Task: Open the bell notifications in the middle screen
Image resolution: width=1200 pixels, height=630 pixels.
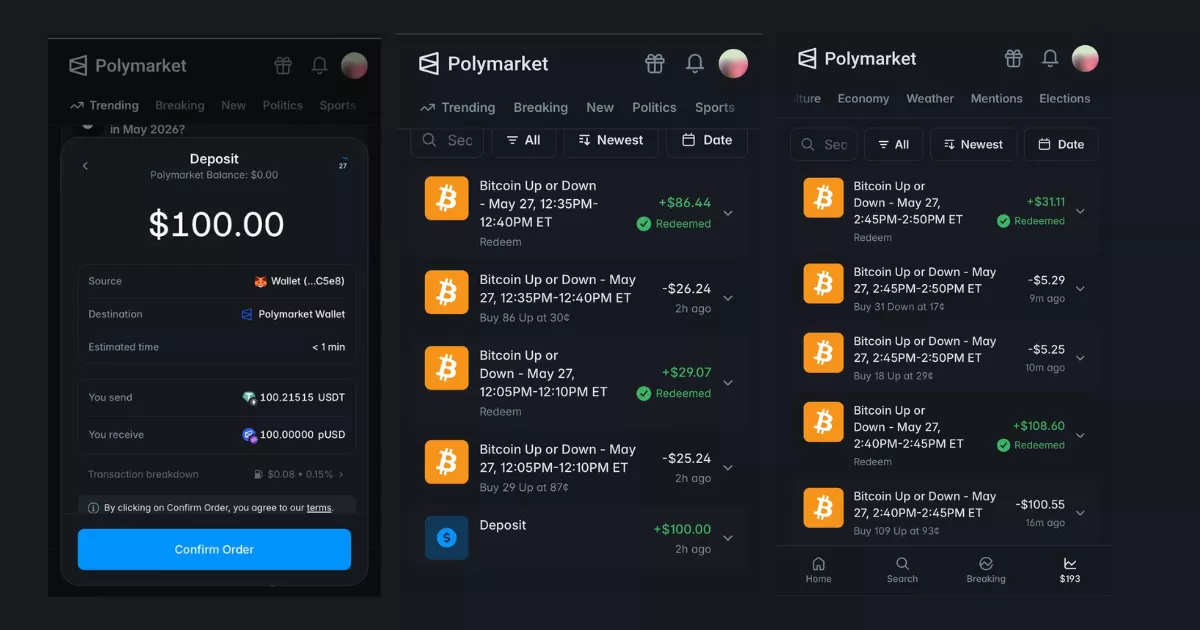Action: 695,64
